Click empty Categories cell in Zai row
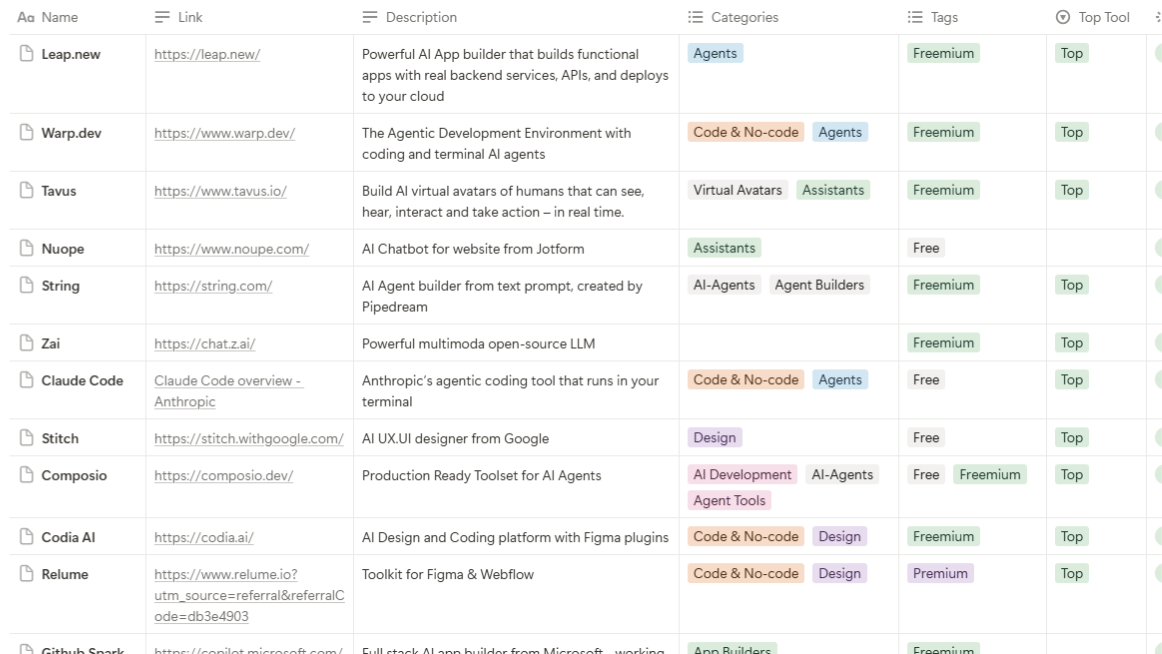Image resolution: width=1162 pixels, height=654 pixels. pos(789,343)
